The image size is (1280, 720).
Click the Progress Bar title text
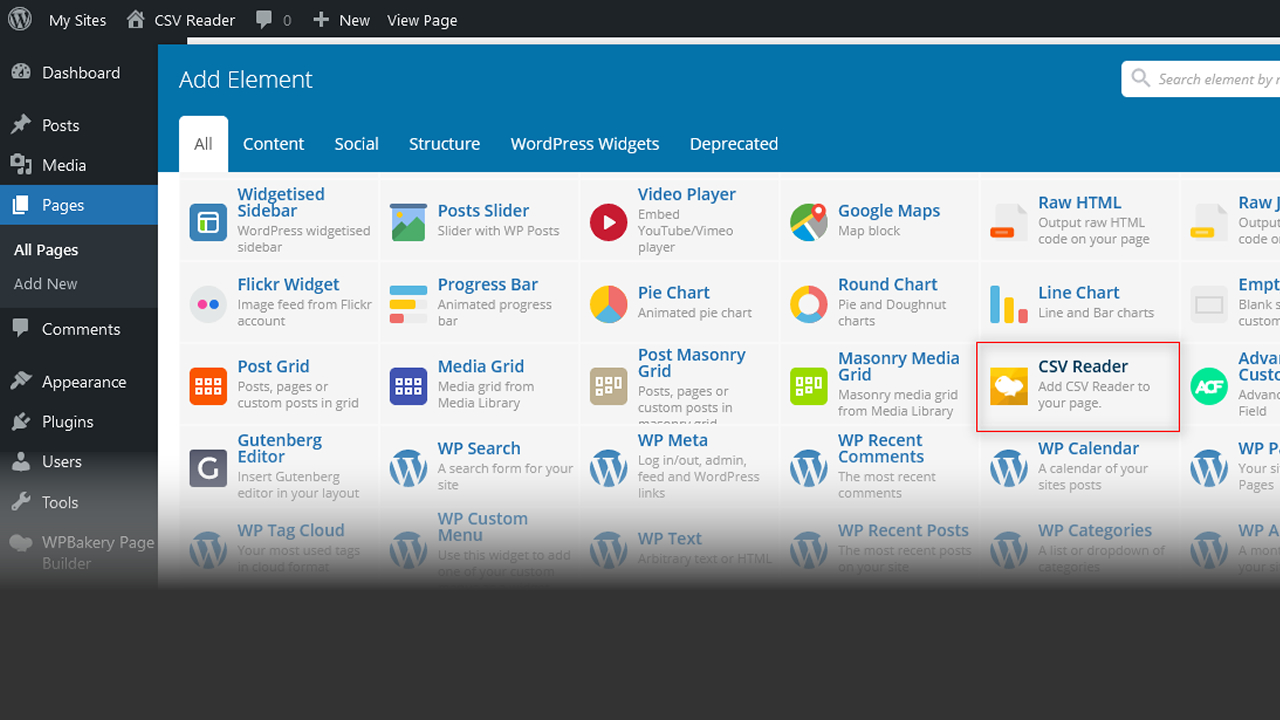click(488, 284)
